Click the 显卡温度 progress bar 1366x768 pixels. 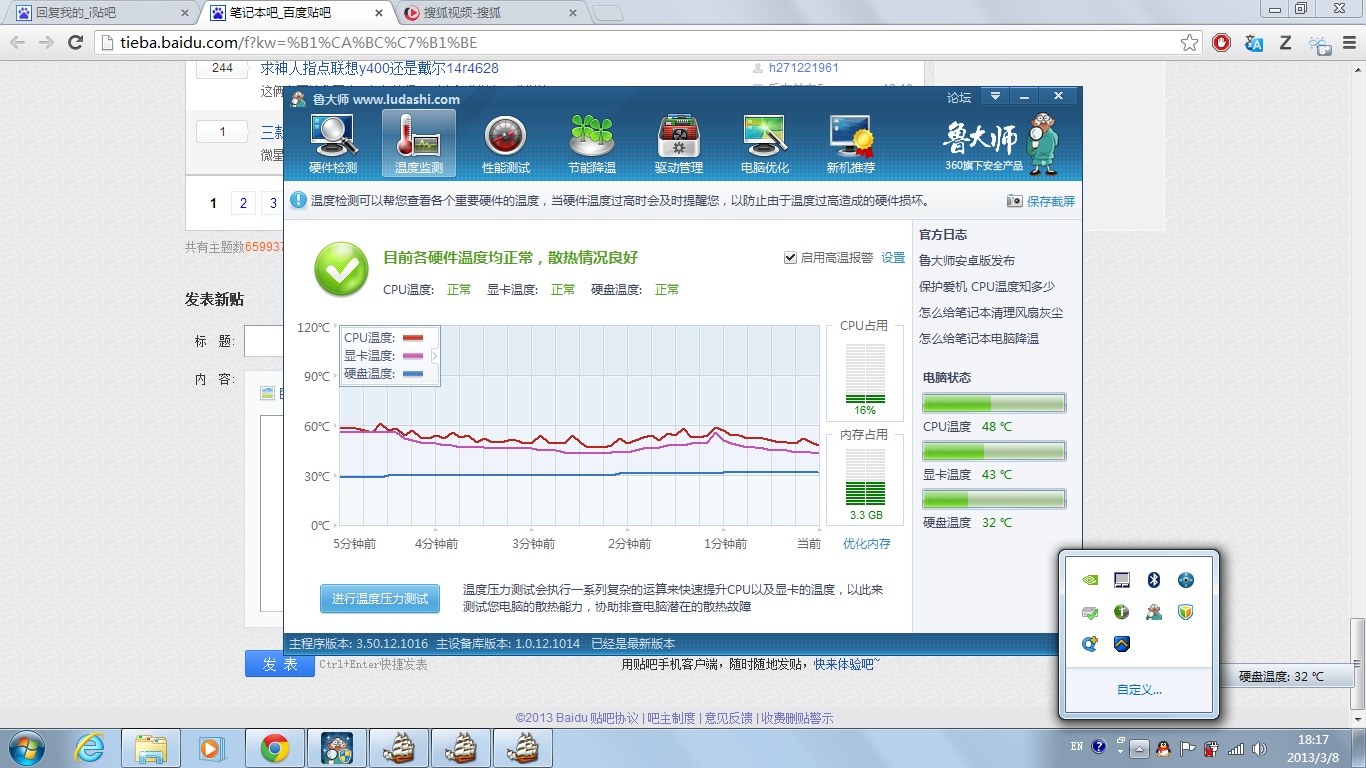tap(994, 451)
